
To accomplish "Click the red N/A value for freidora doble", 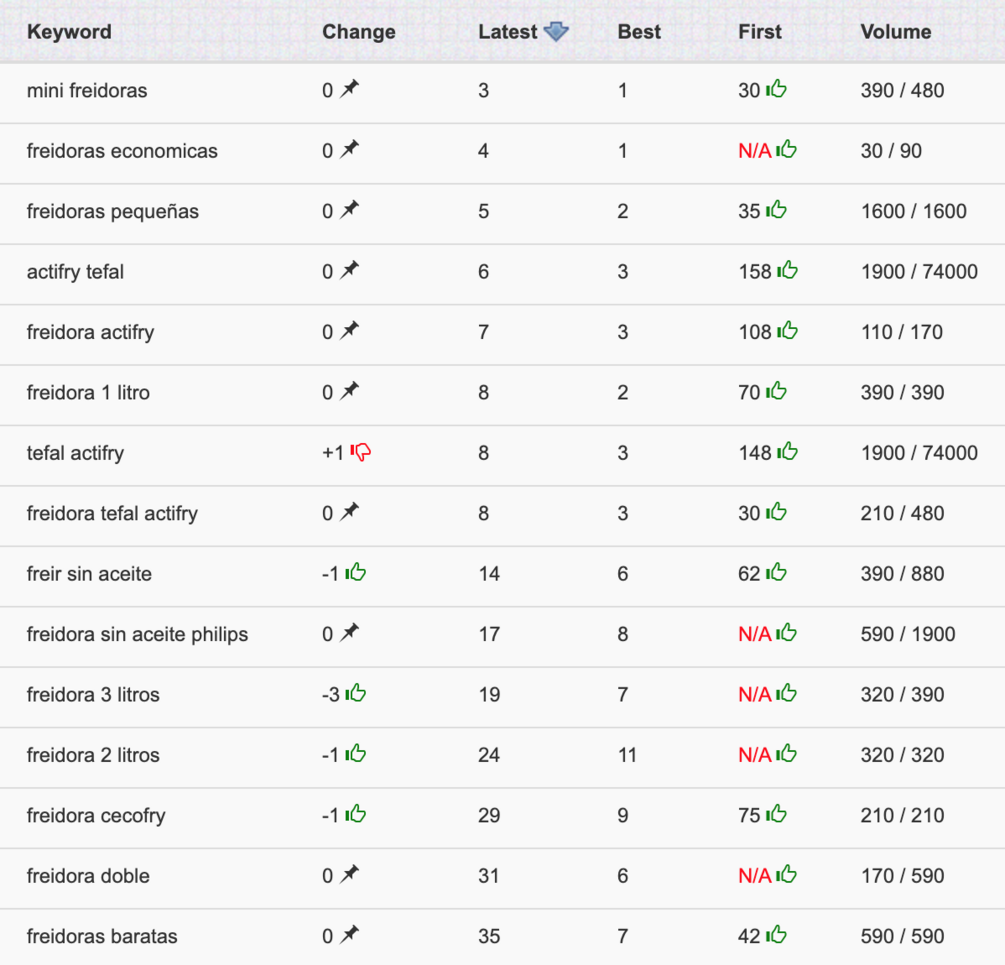I will [754, 876].
